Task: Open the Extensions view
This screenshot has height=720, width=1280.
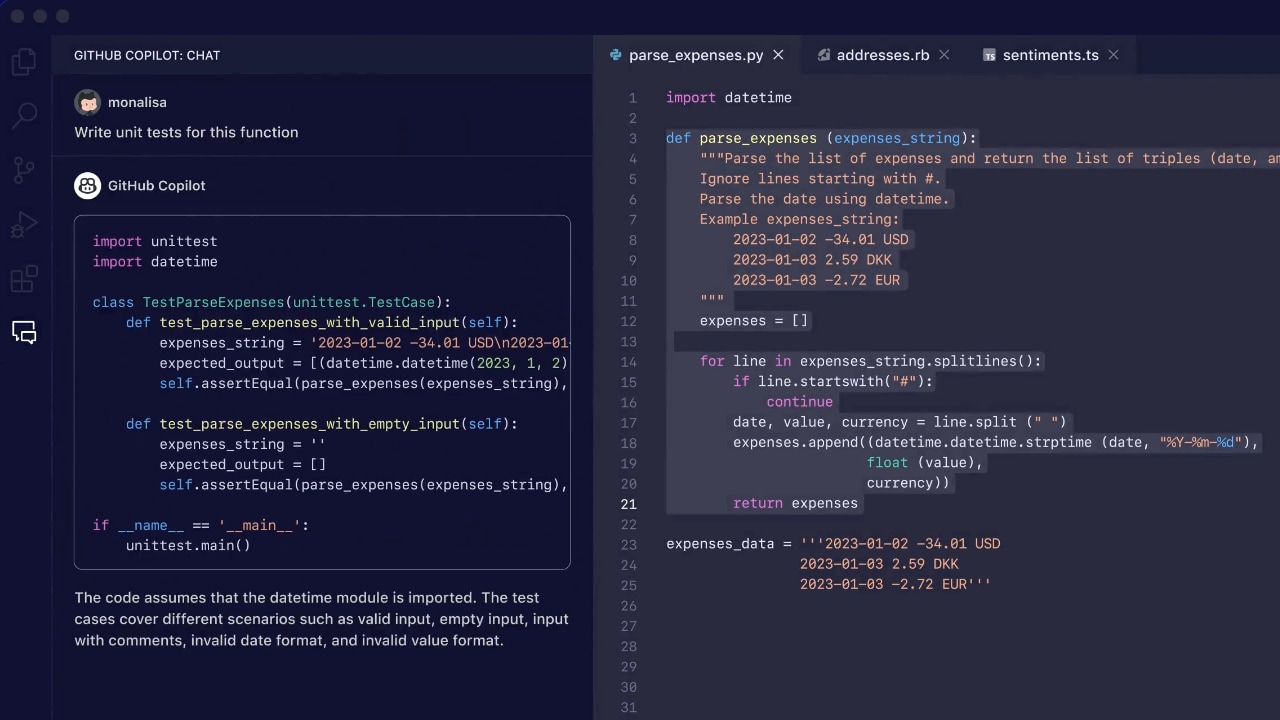Action: point(24,280)
